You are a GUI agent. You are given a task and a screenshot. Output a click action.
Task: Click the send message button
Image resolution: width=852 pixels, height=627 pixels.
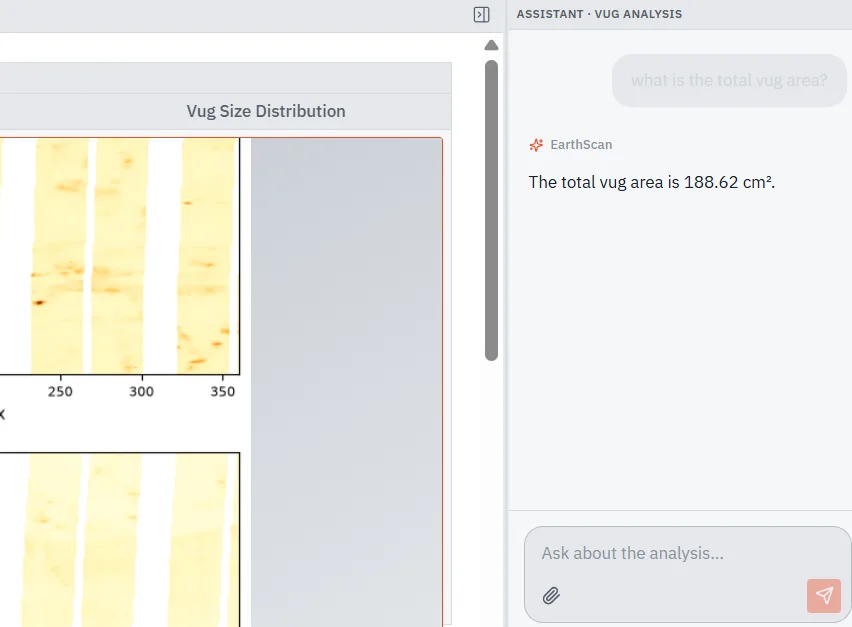[x=824, y=595]
